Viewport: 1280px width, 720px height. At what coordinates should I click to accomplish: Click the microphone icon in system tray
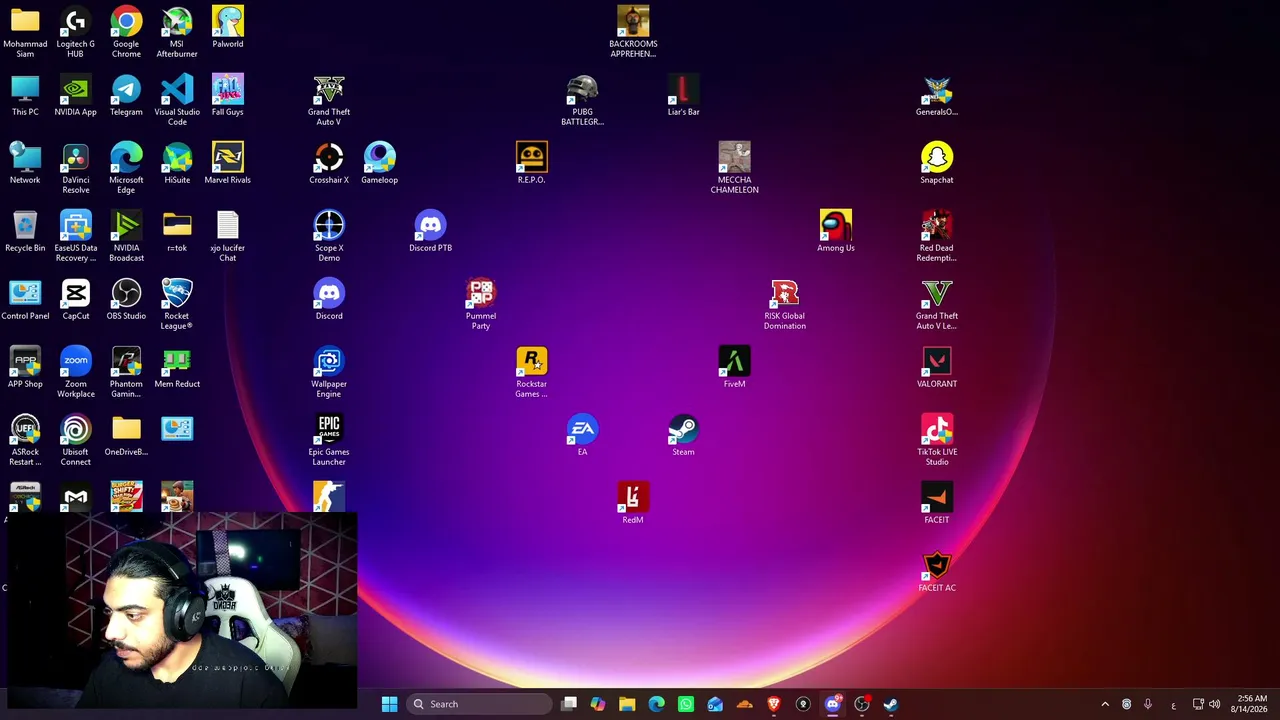[x=1148, y=704]
